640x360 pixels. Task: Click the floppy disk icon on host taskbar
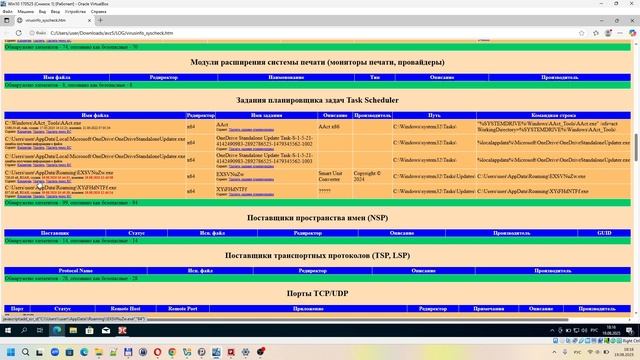pyautogui.click(x=128, y=352)
